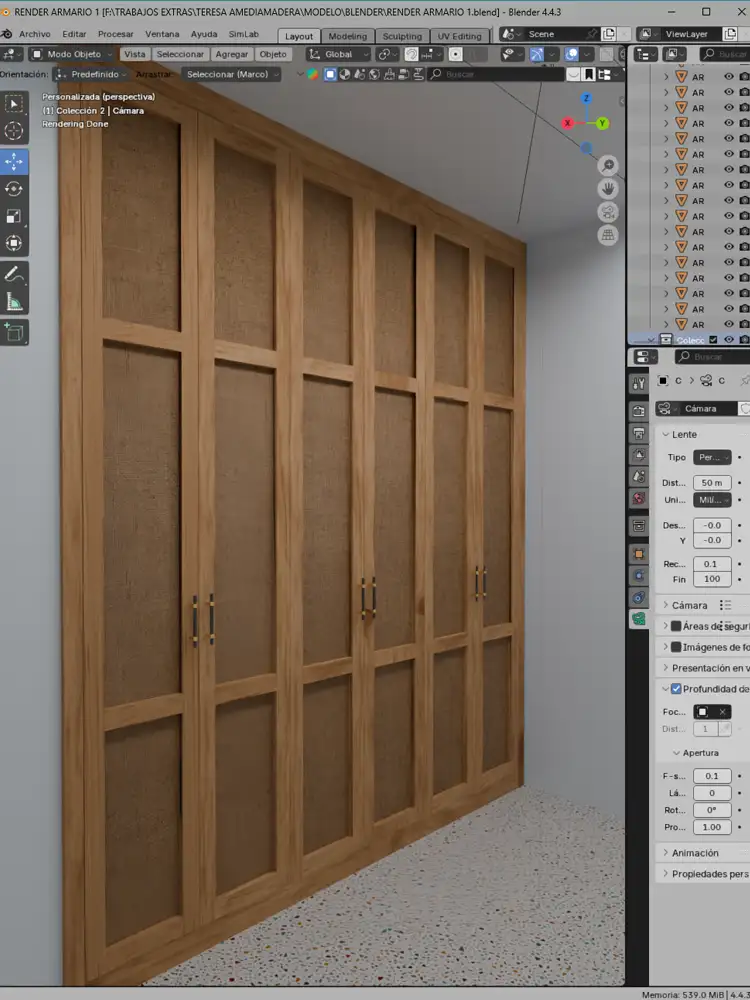Switch perspective/orthographic with the grid gizmo
This screenshot has height=1000, width=750.
coord(608,235)
